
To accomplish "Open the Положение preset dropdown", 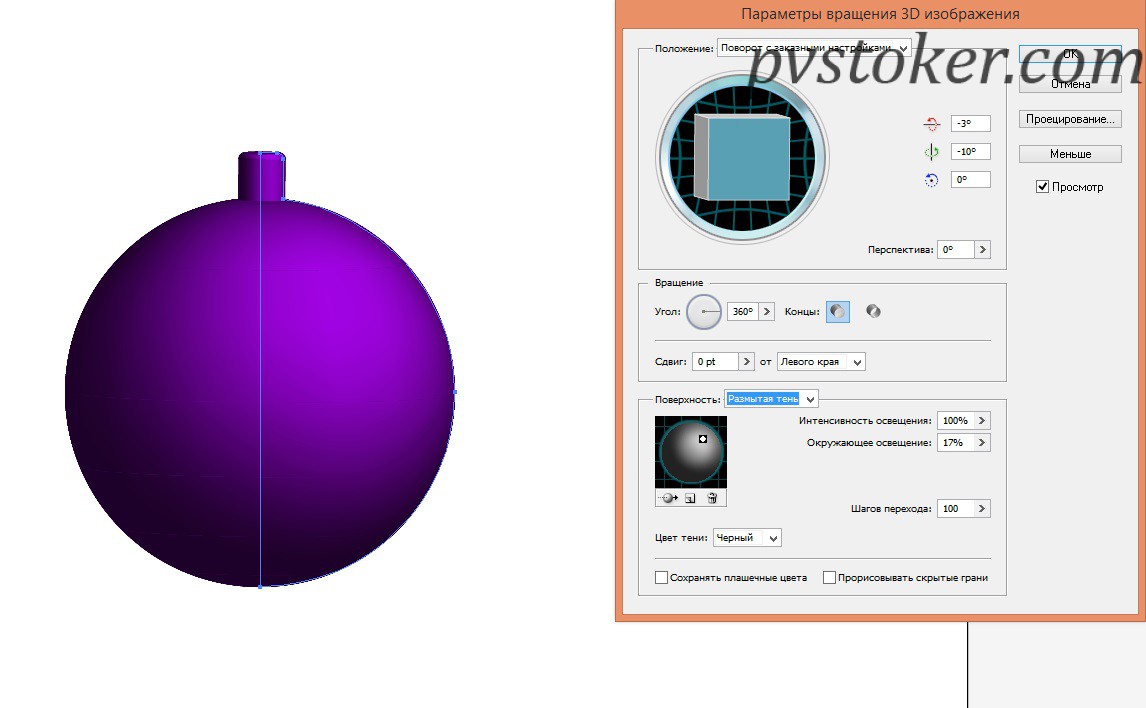I will (x=814, y=48).
